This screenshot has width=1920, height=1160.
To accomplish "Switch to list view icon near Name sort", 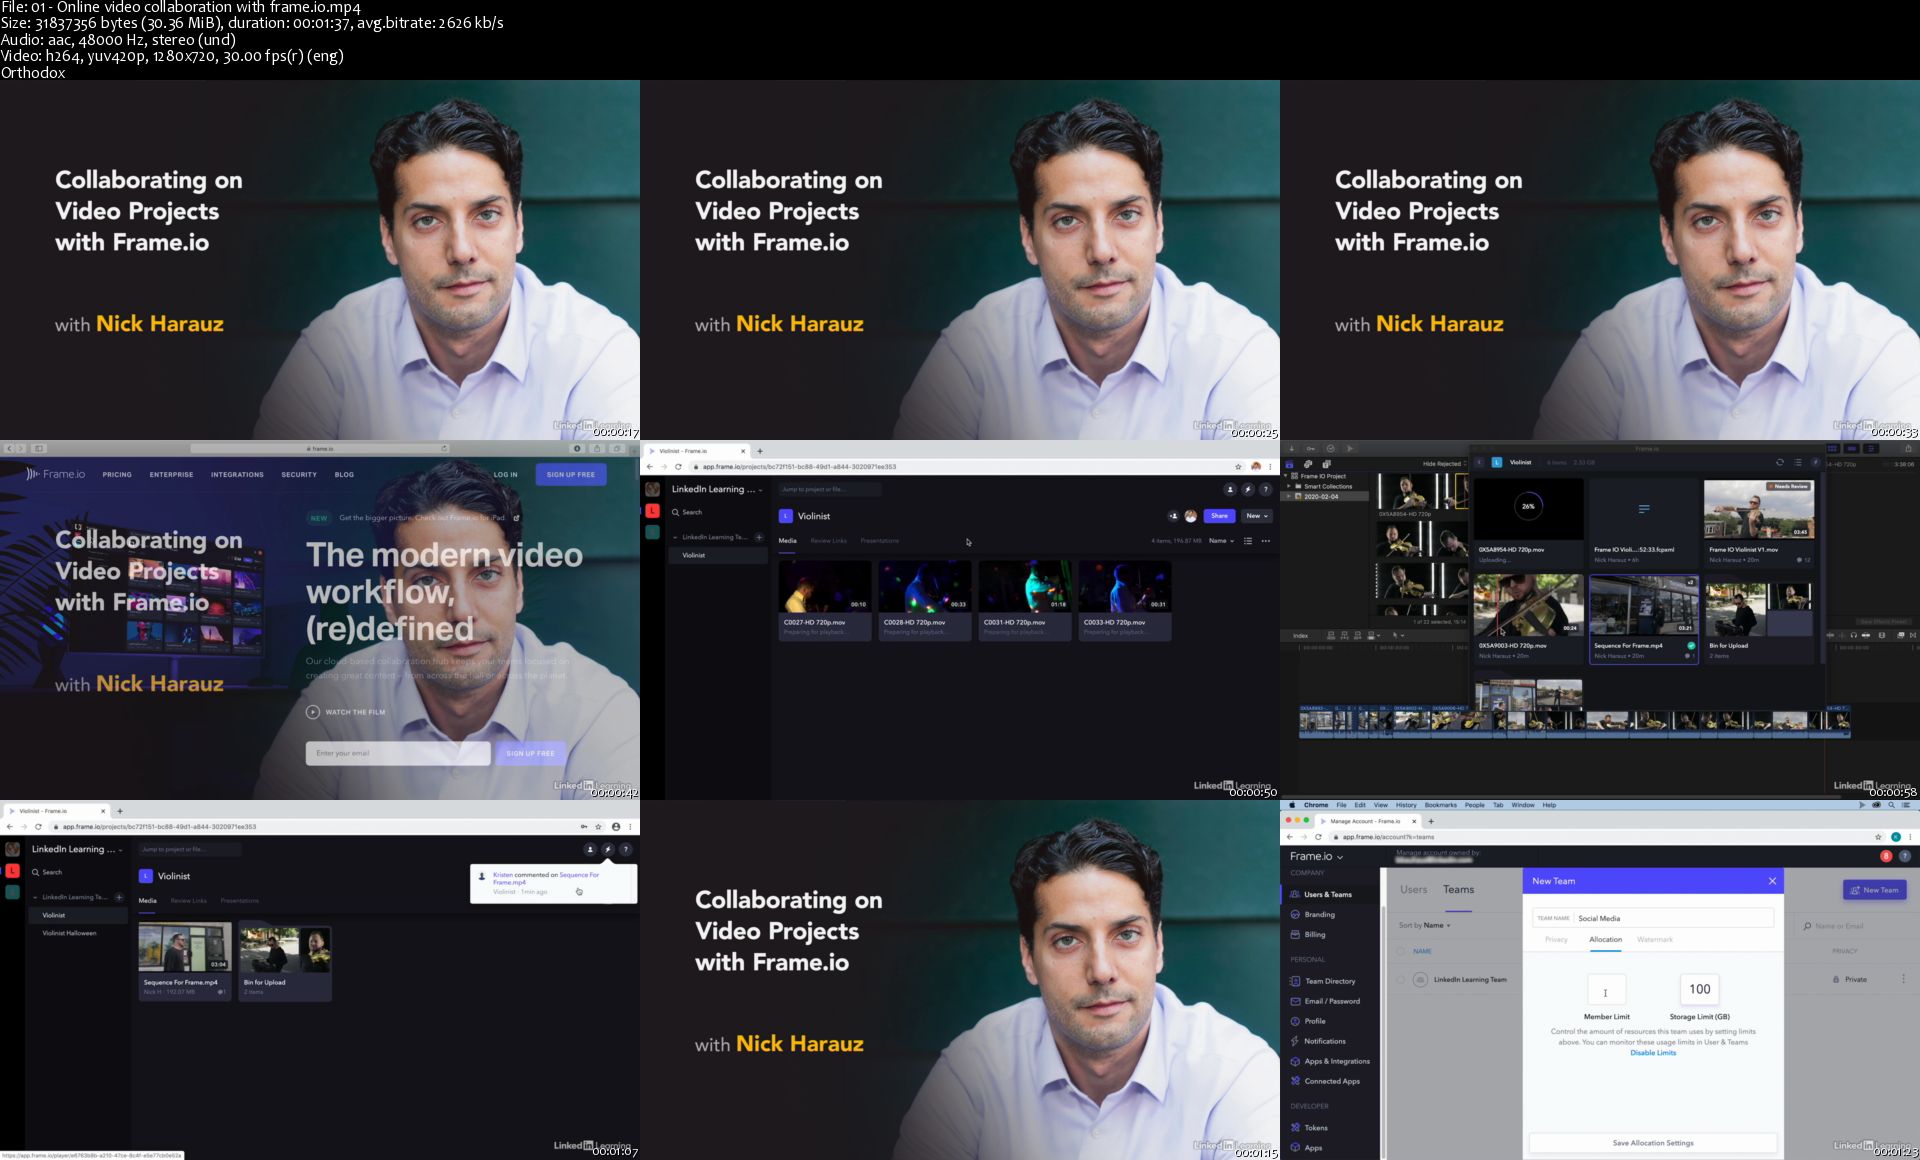I will (x=1248, y=541).
